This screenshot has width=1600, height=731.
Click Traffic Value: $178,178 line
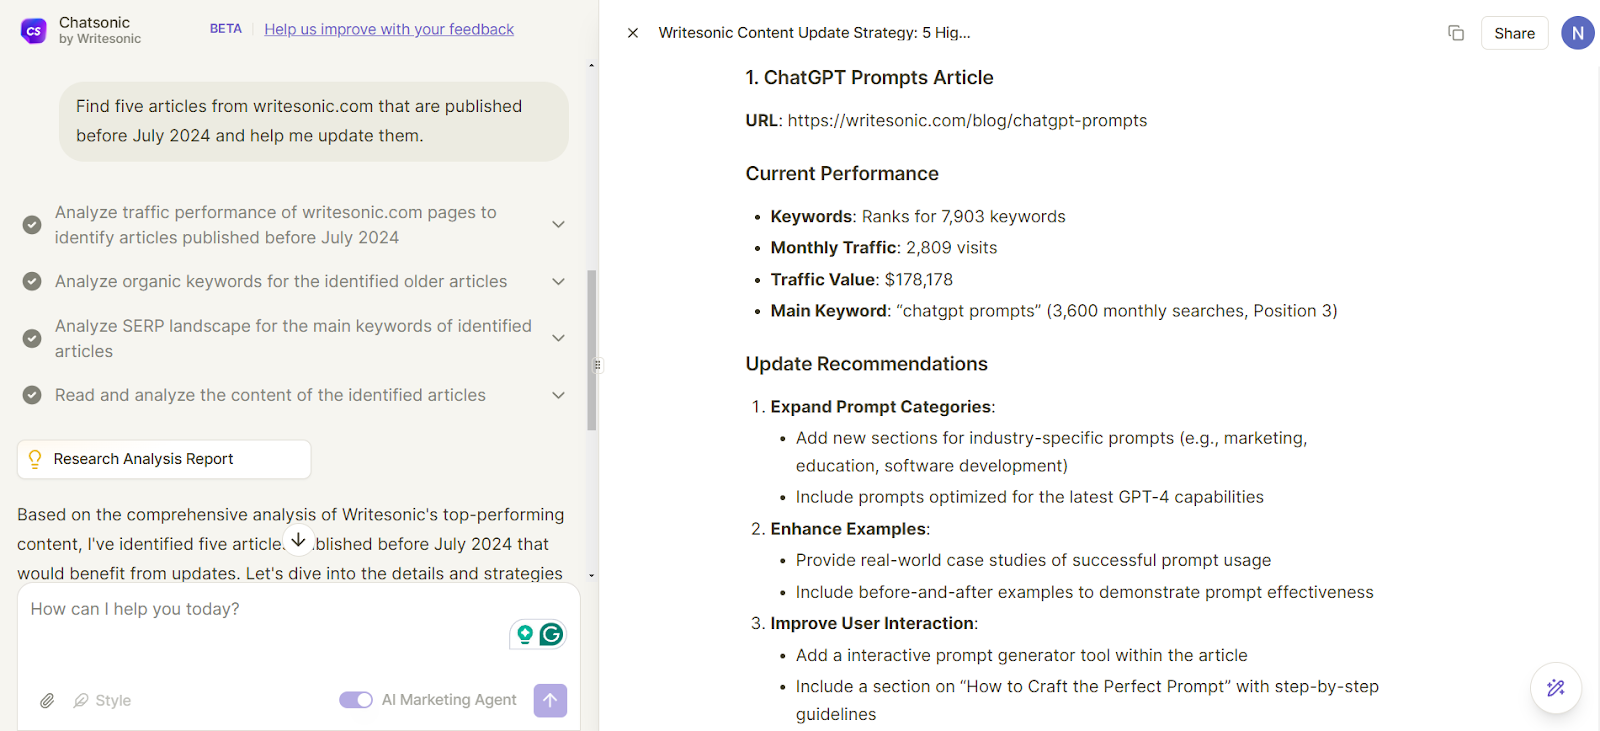[x=861, y=280]
